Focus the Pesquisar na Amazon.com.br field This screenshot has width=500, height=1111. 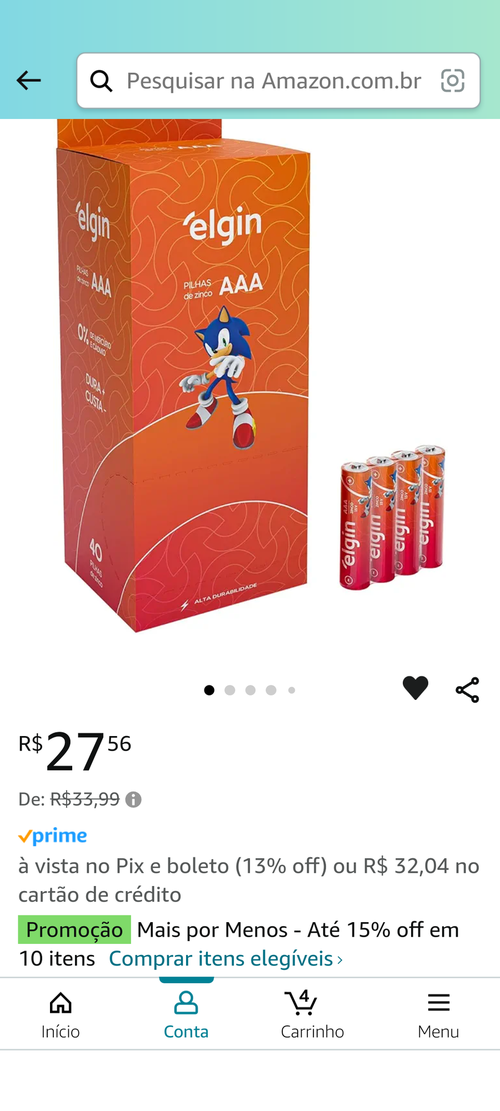tap(278, 81)
